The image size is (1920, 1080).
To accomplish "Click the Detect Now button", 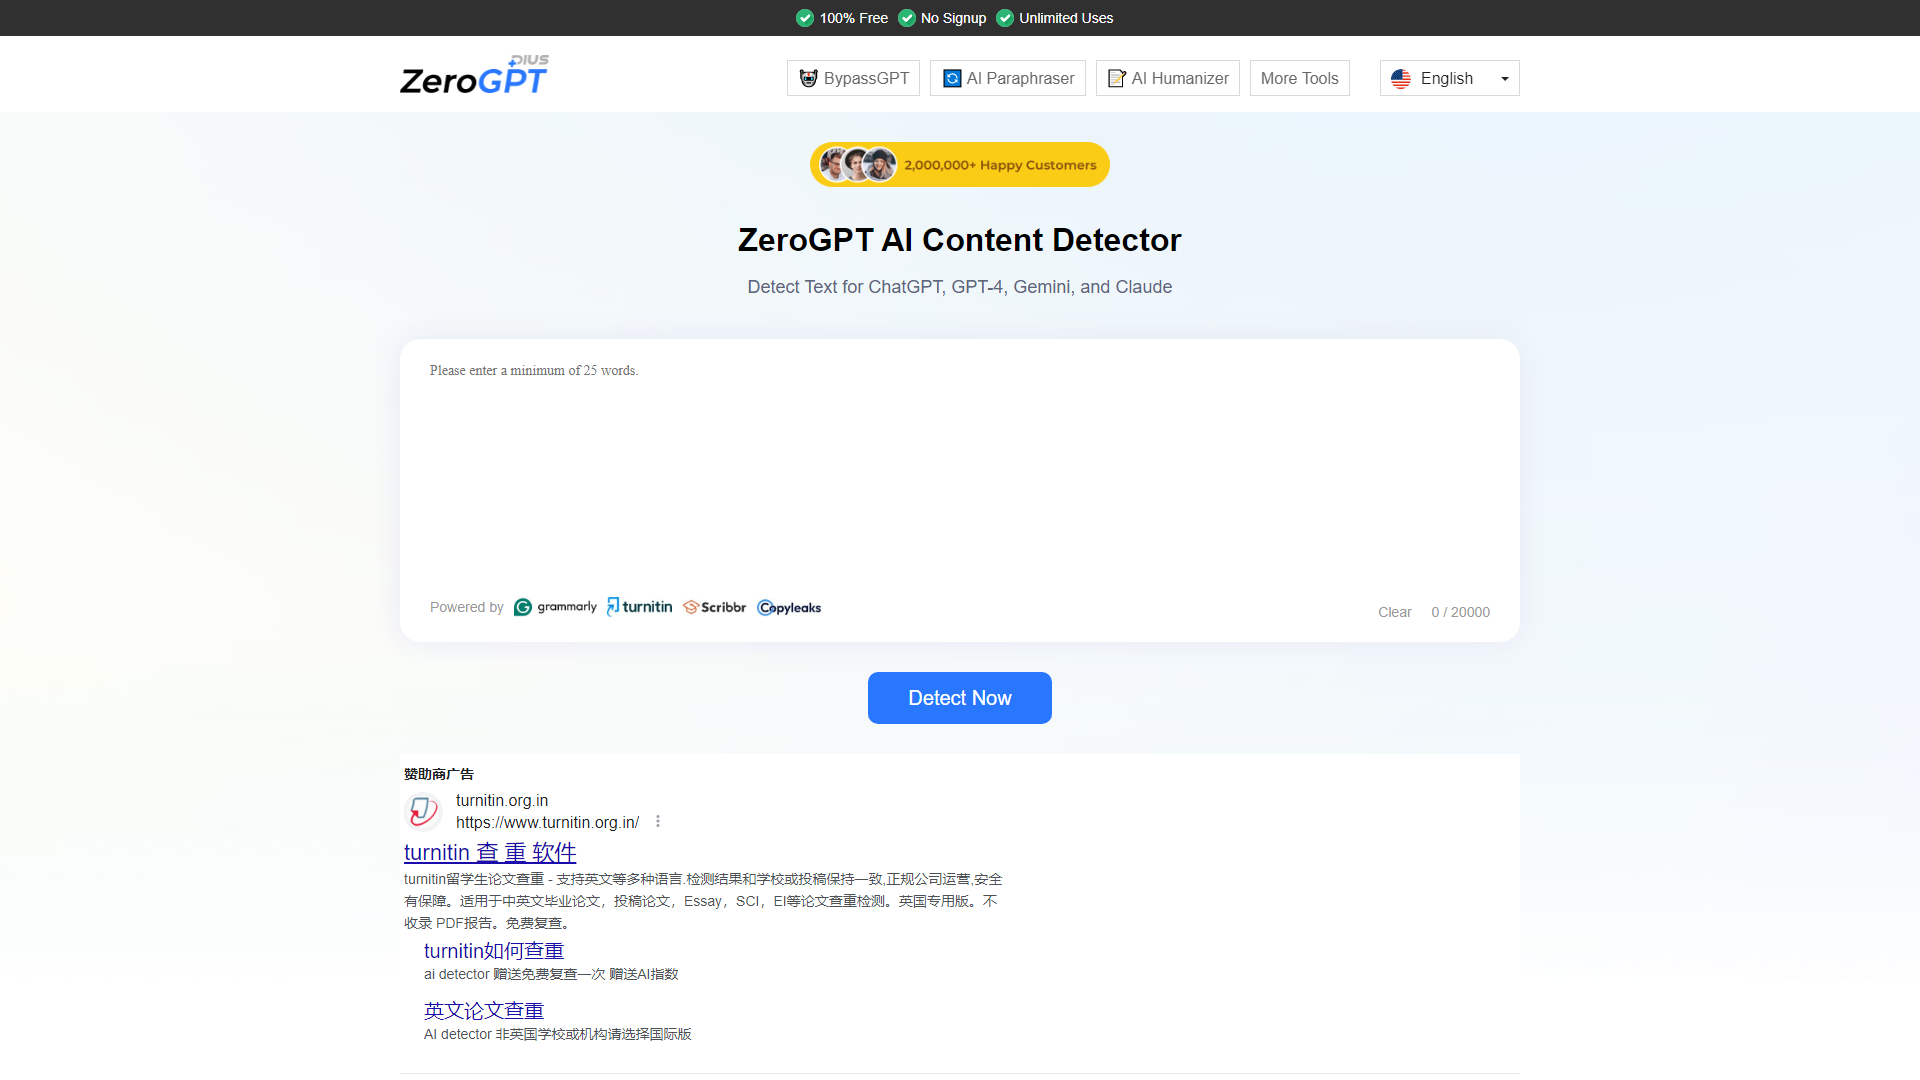I will coord(960,698).
